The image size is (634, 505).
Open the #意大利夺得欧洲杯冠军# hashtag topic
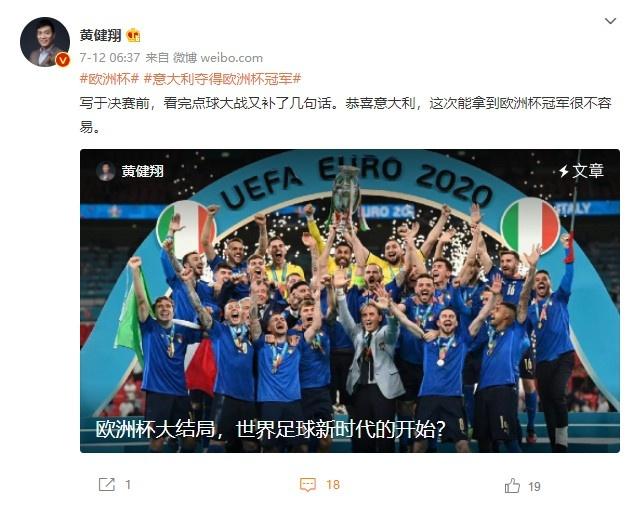click(222, 78)
